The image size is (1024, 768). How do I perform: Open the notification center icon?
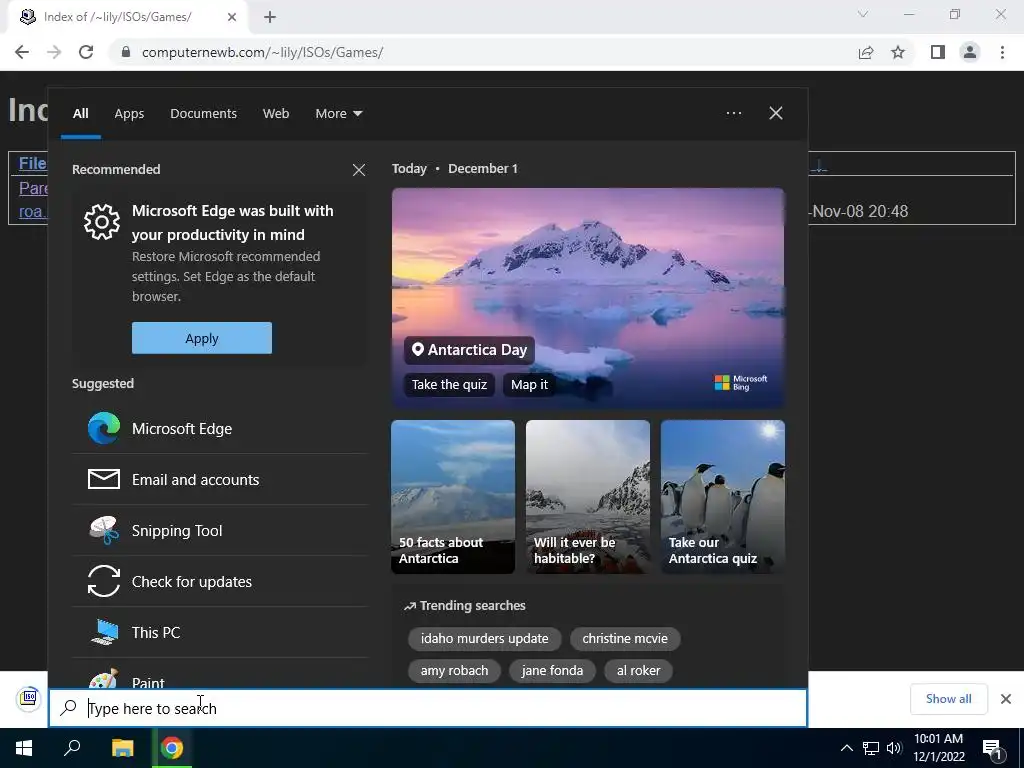[993, 748]
